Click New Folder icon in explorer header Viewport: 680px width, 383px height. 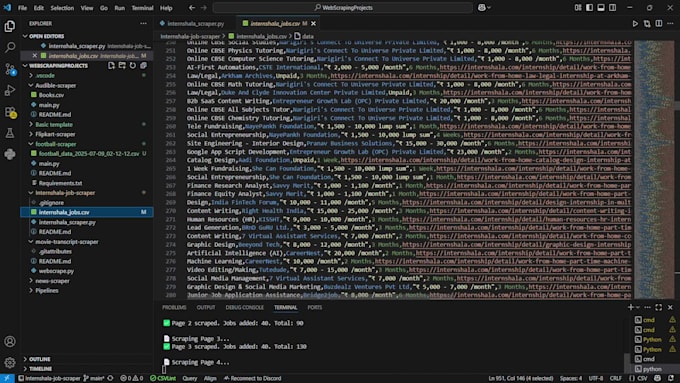tap(122, 65)
